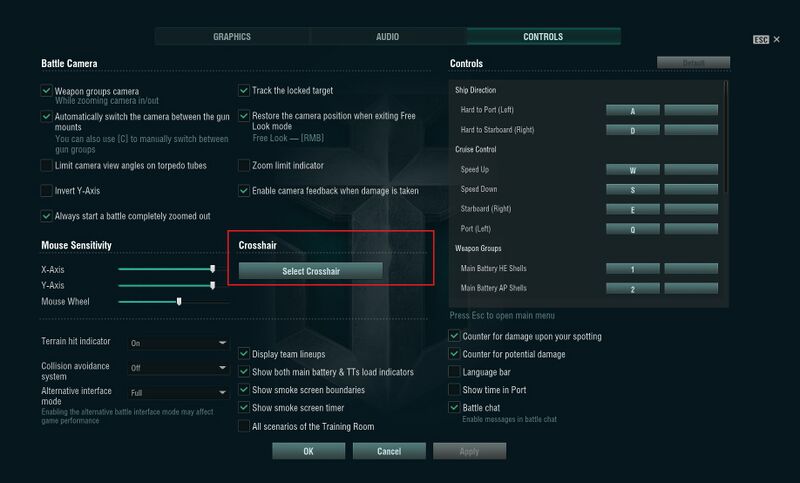The image size is (800, 483).
Task: Toggle Counter for potential damage
Action: 454,353
